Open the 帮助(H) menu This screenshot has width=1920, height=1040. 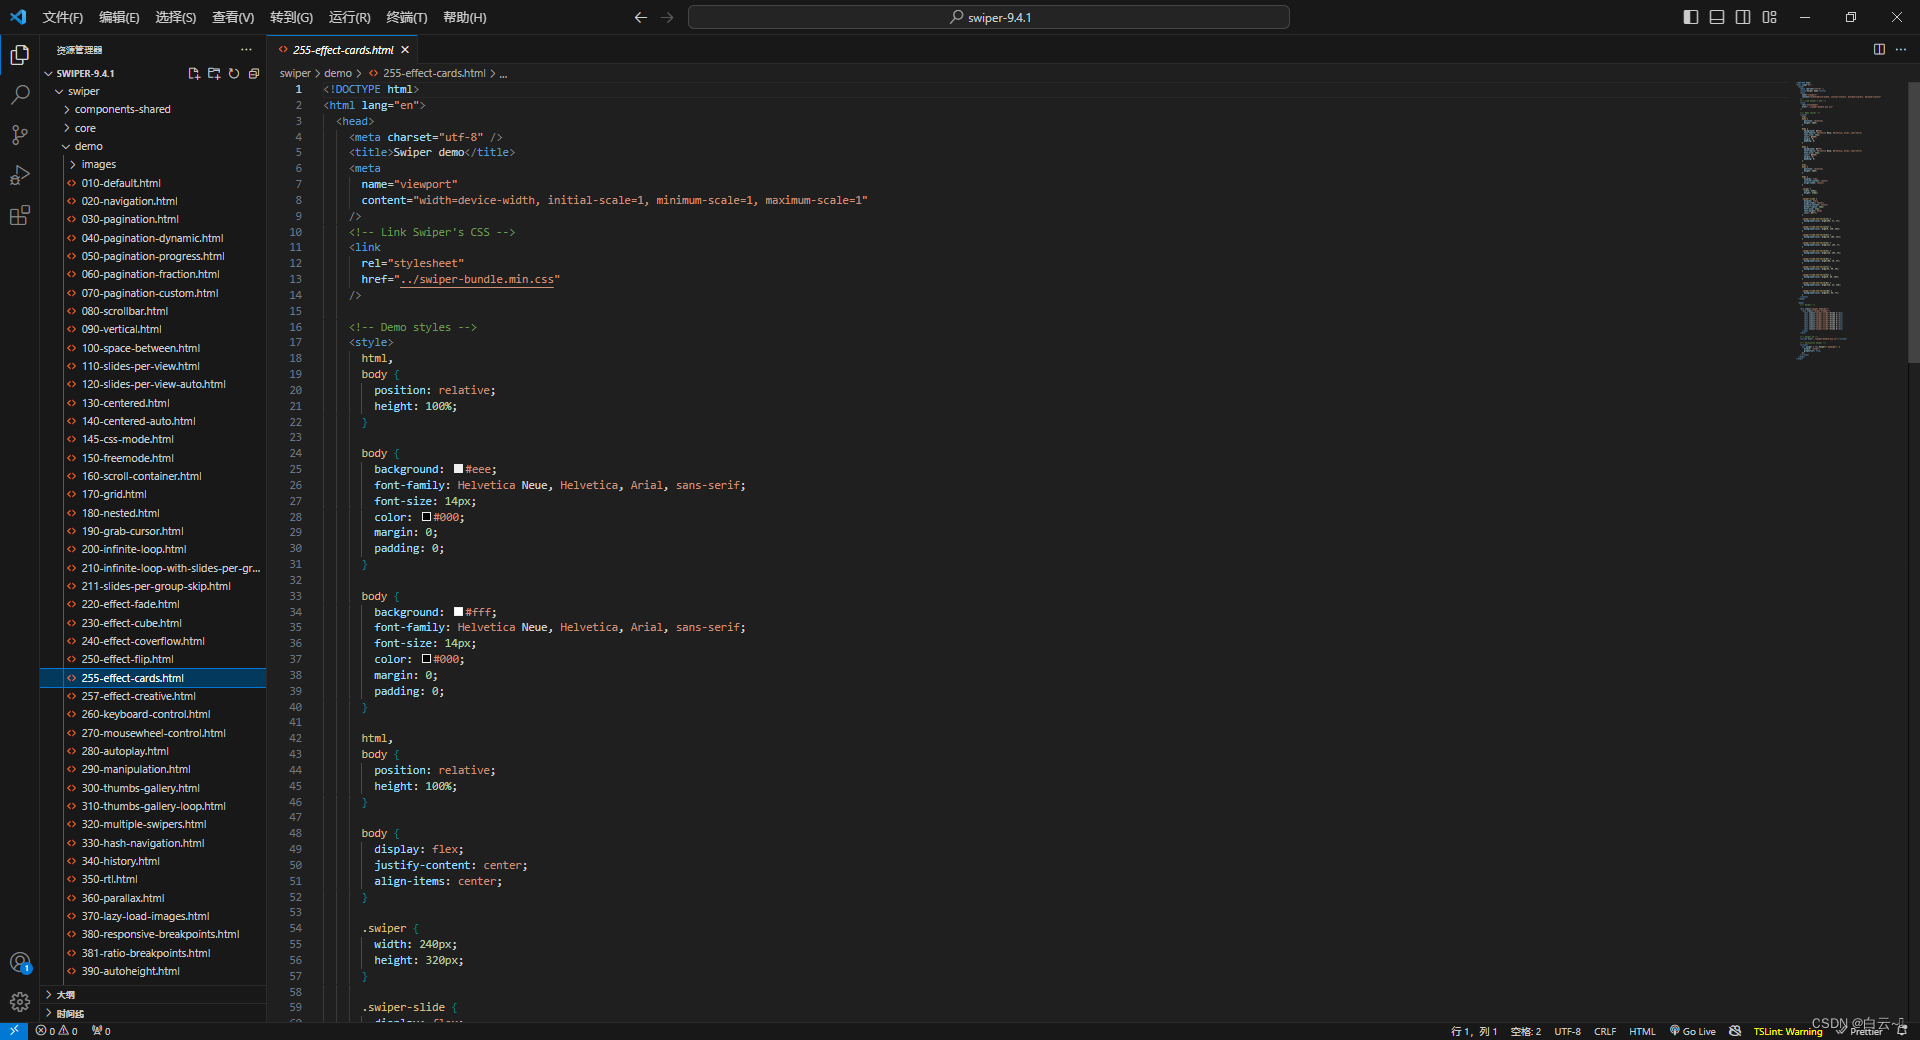point(465,17)
